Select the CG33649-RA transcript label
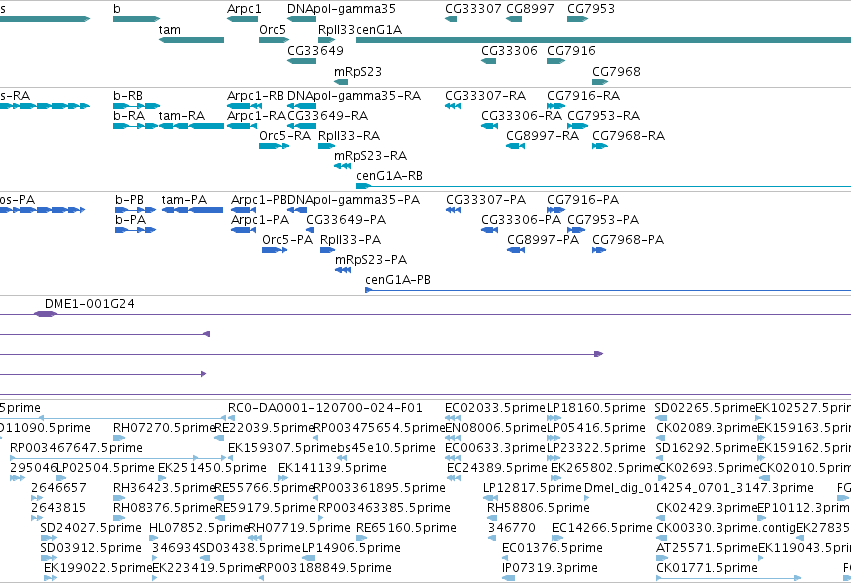 [327, 116]
